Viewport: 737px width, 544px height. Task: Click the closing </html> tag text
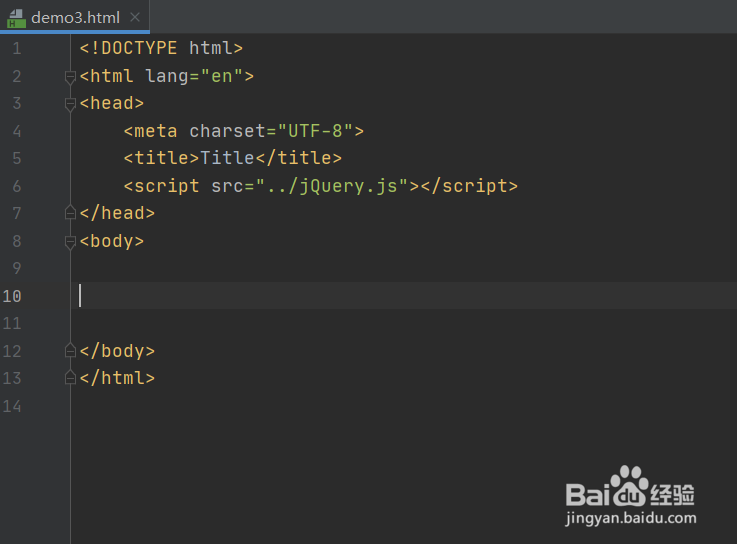[x=117, y=378]
